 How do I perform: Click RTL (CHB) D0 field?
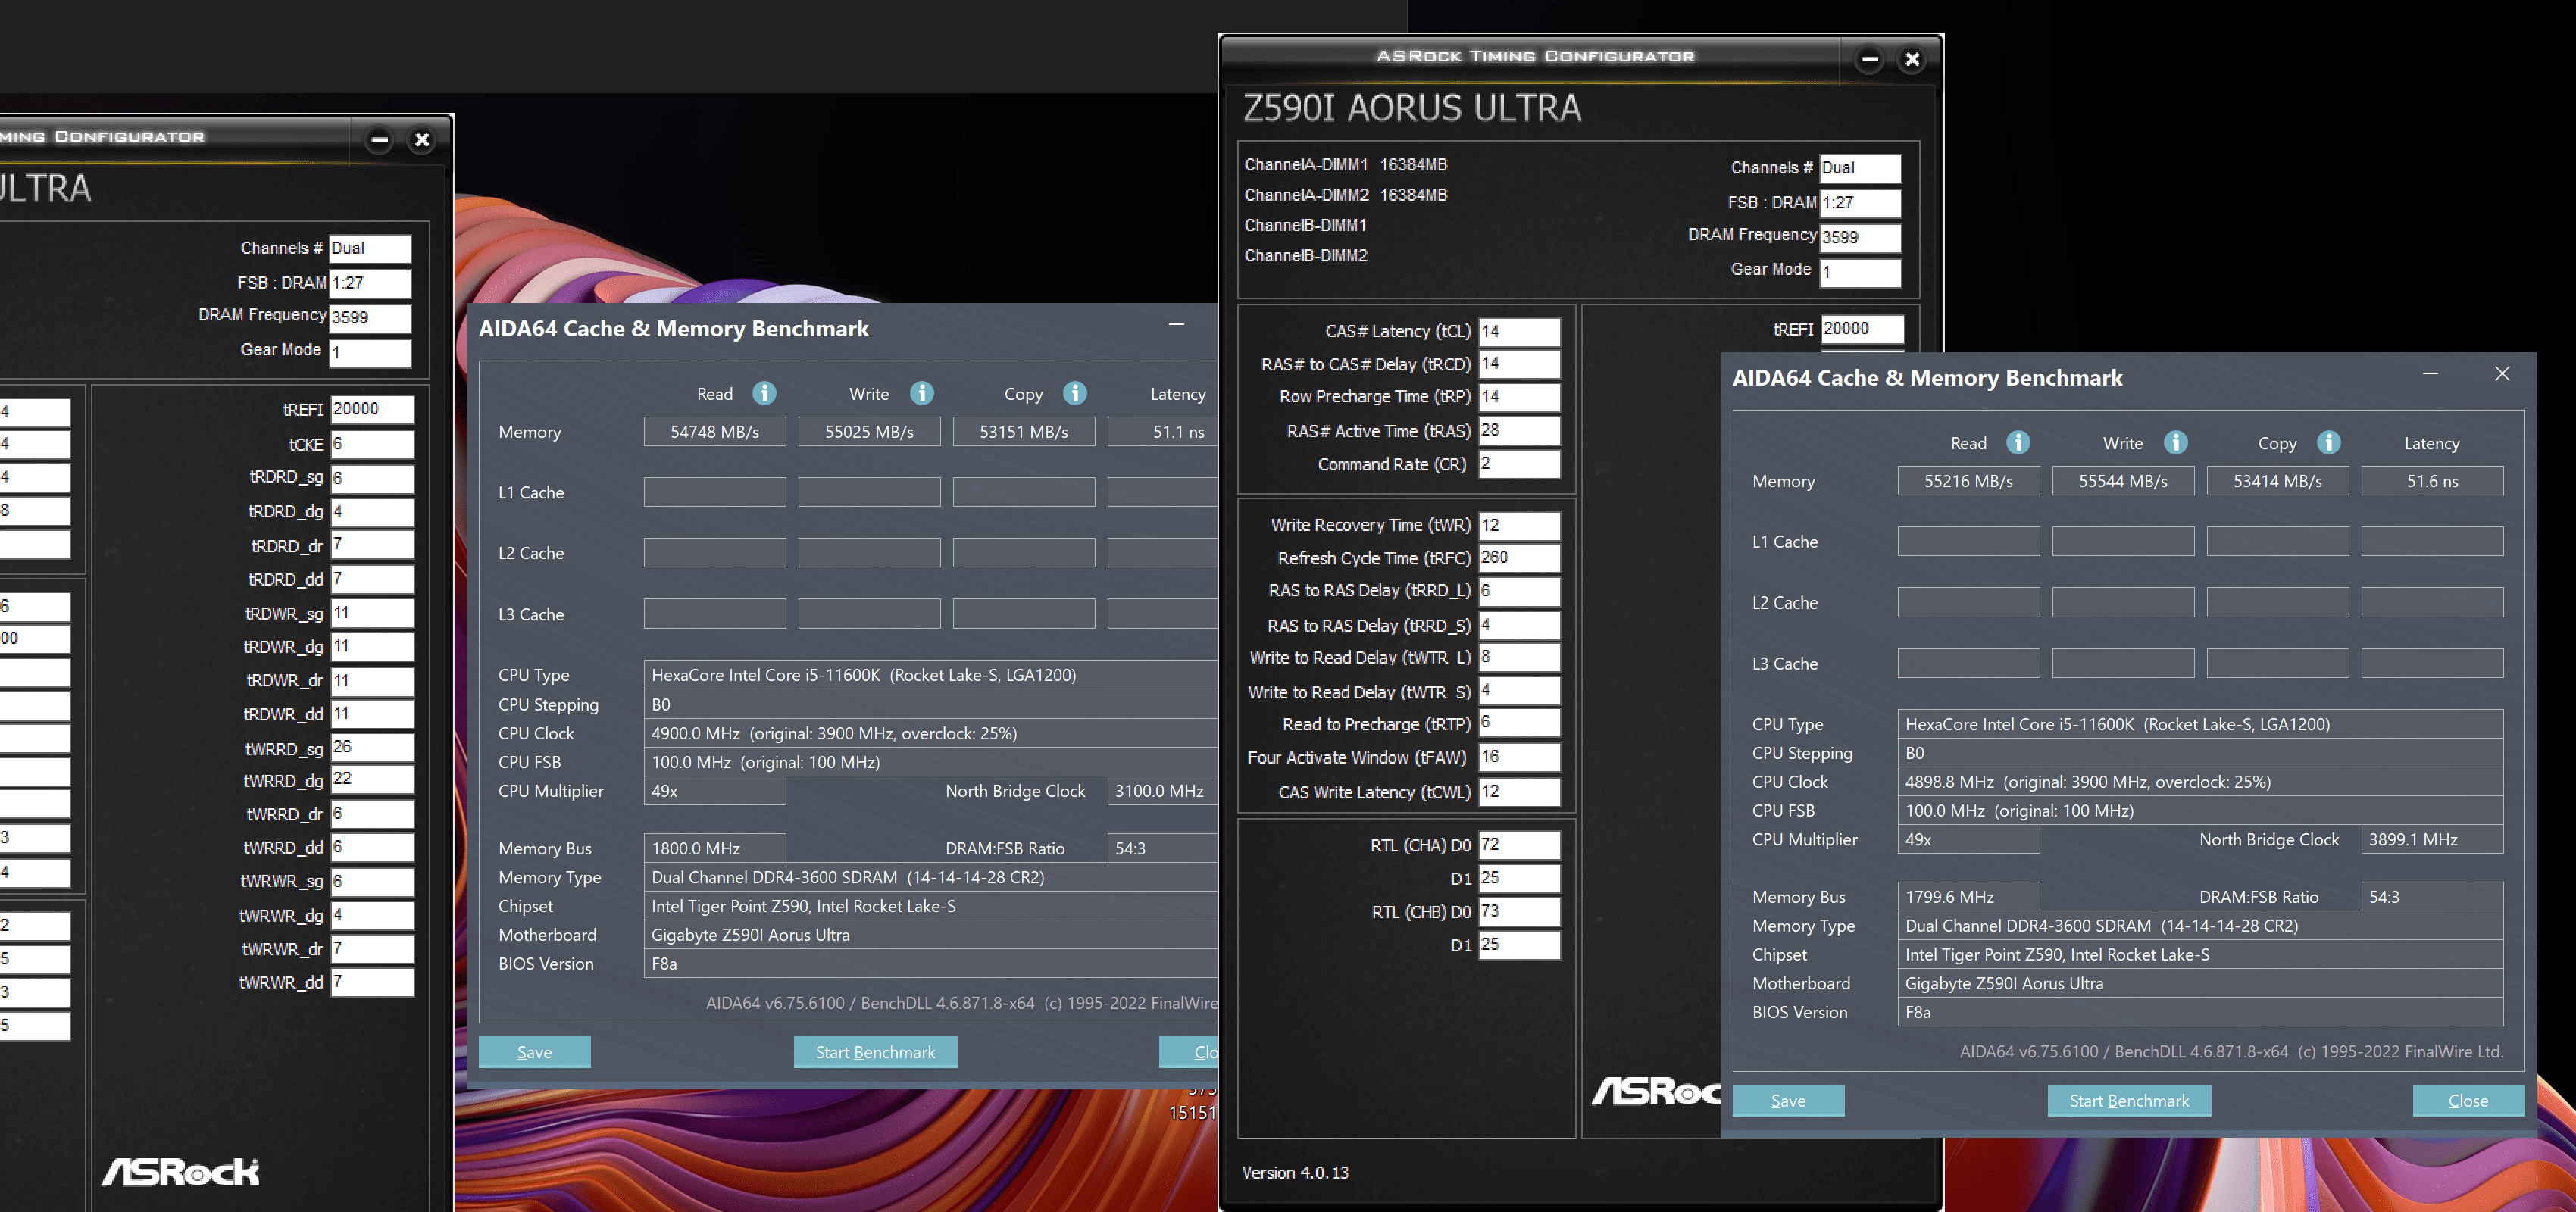point(1519,912)
